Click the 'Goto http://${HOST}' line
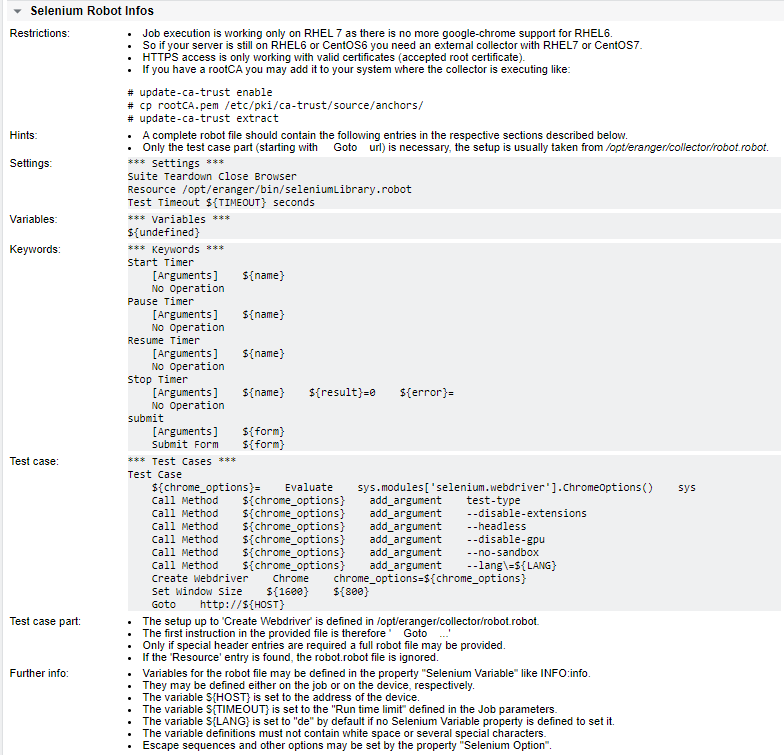784x755 pixels. pos(218,604)
